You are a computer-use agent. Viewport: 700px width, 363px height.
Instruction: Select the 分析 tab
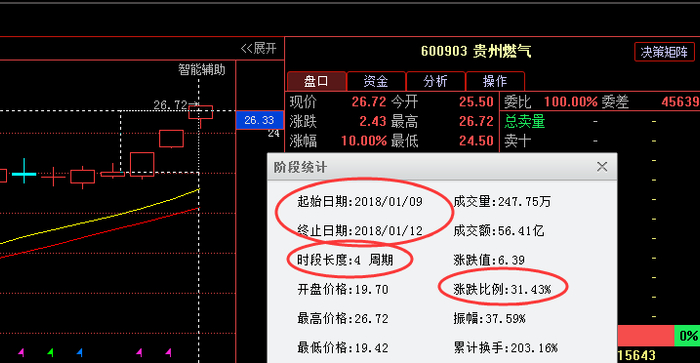435,81
